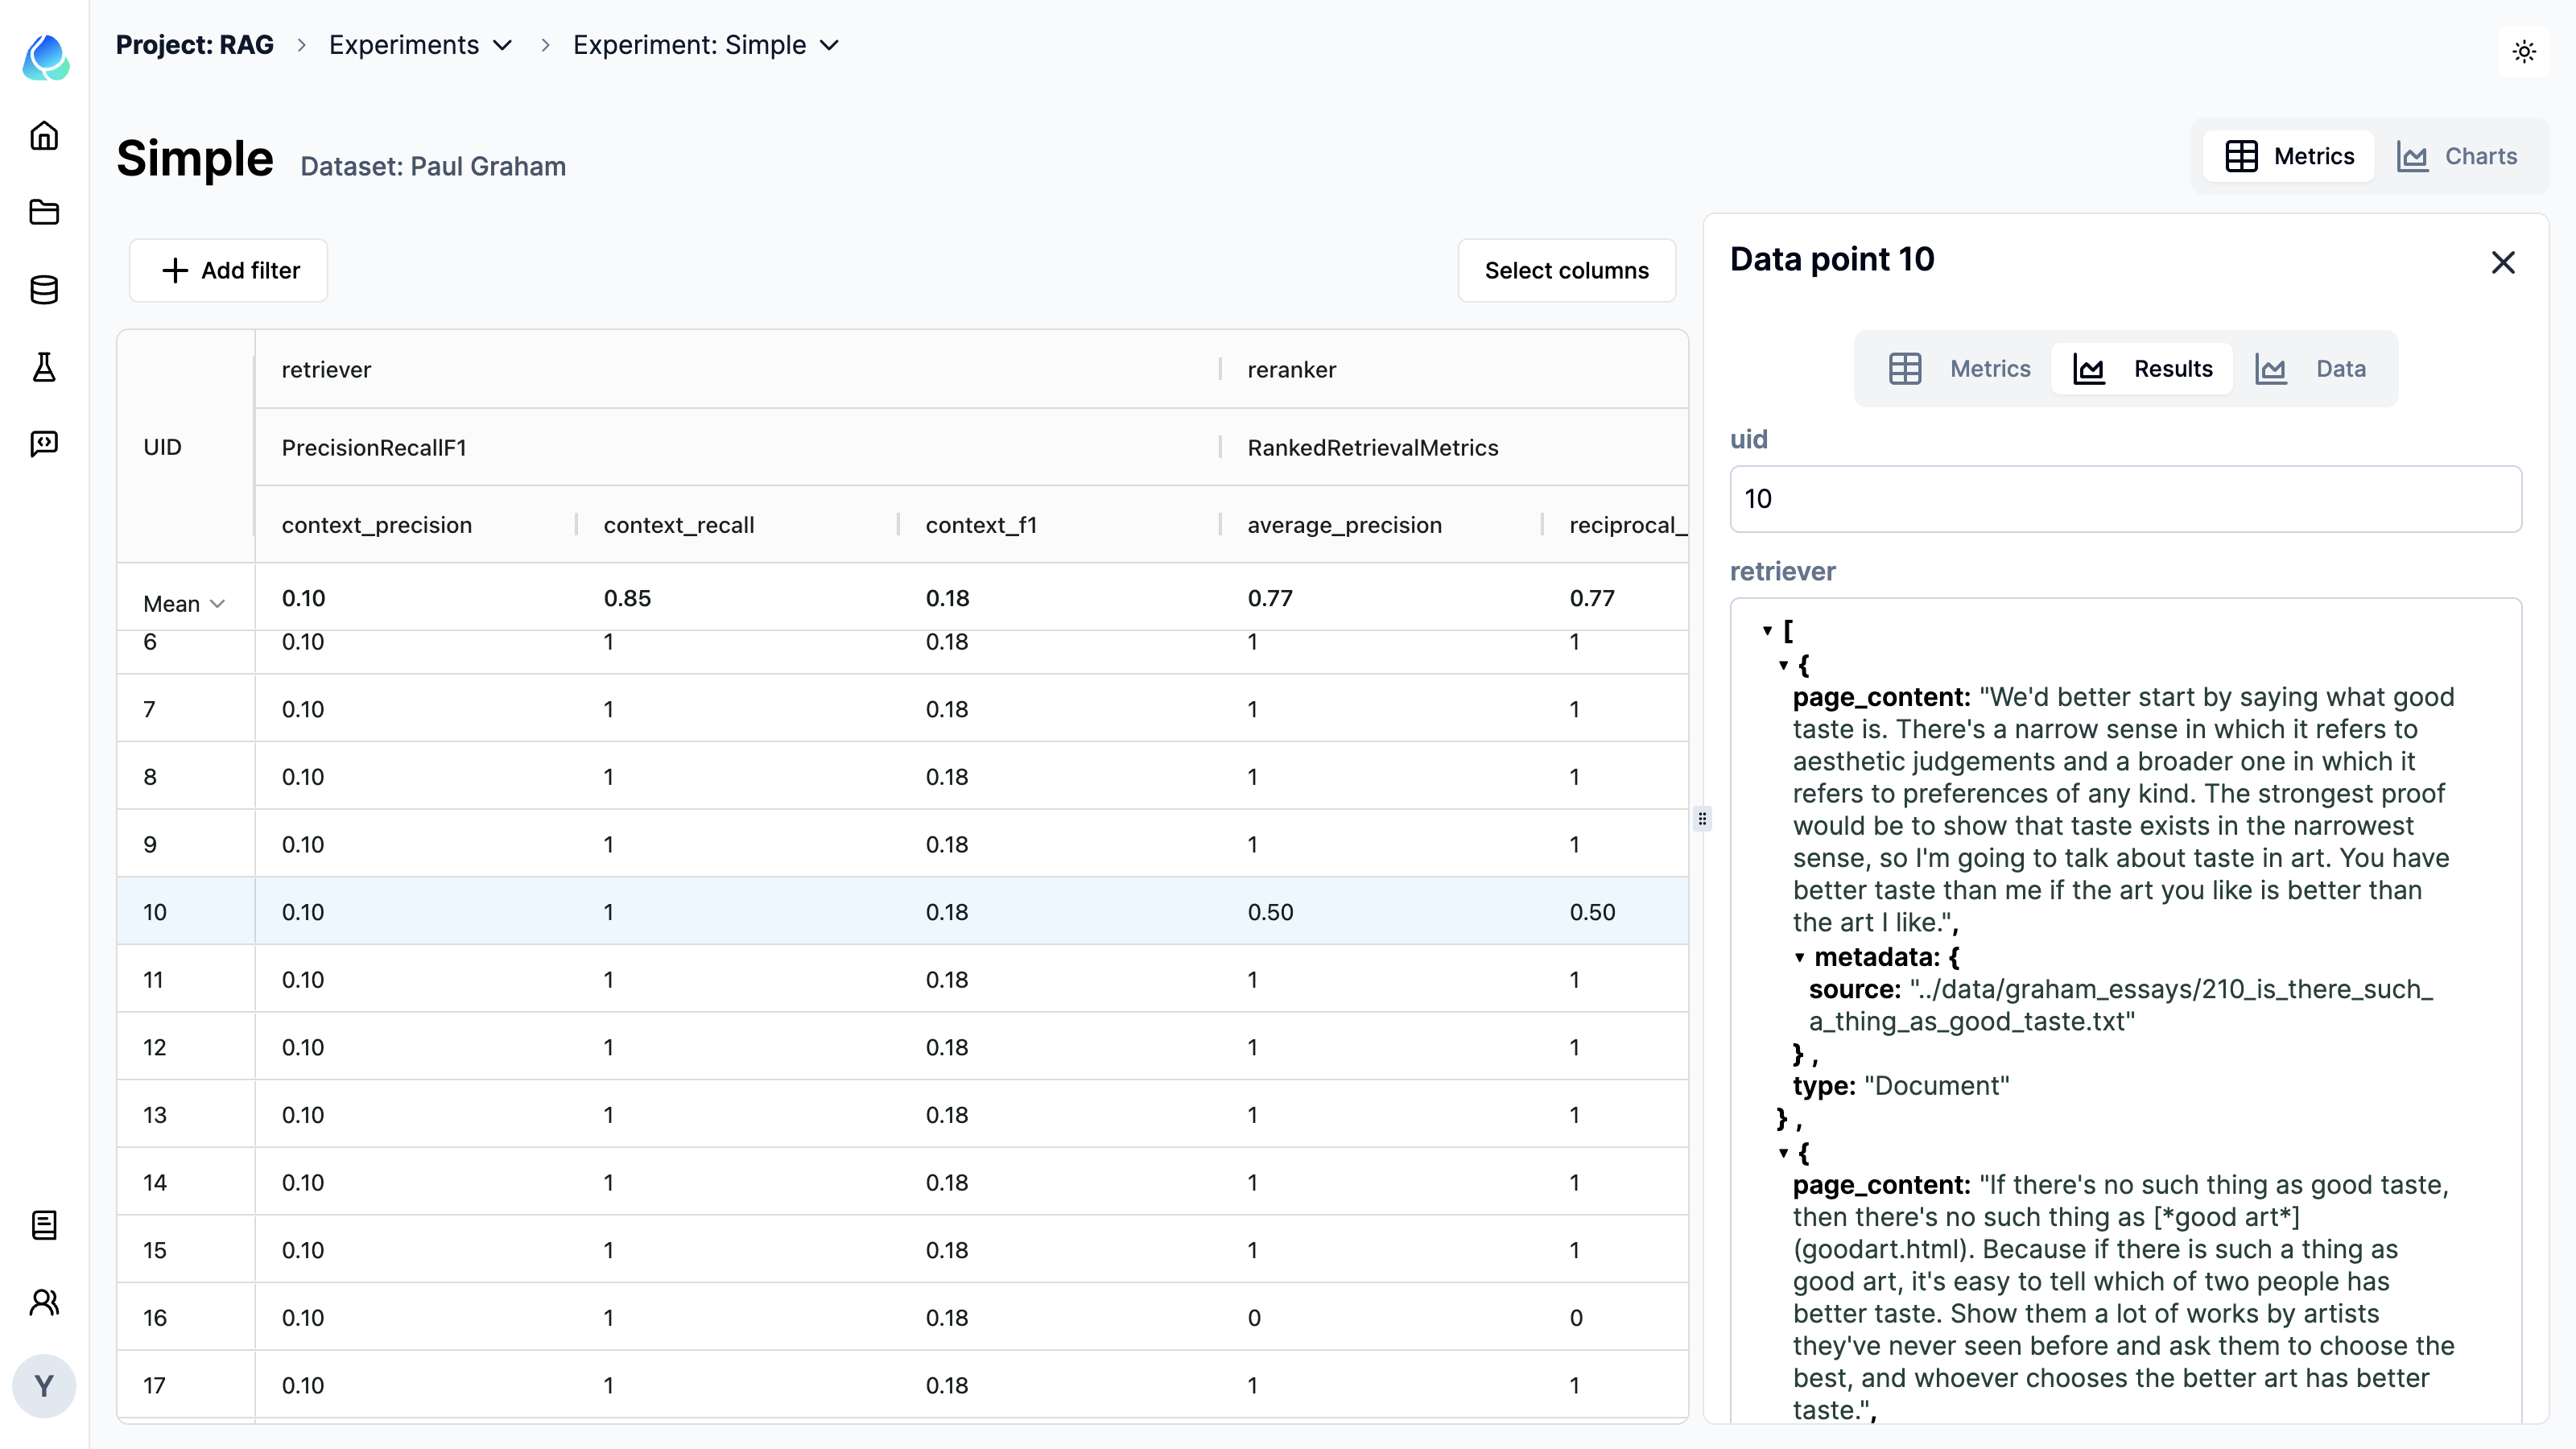Screen dimensions: 2576x1449
Task: Click the flask/experiments sidebar icon
Action: pyautogui.click(x=47, y=368)
